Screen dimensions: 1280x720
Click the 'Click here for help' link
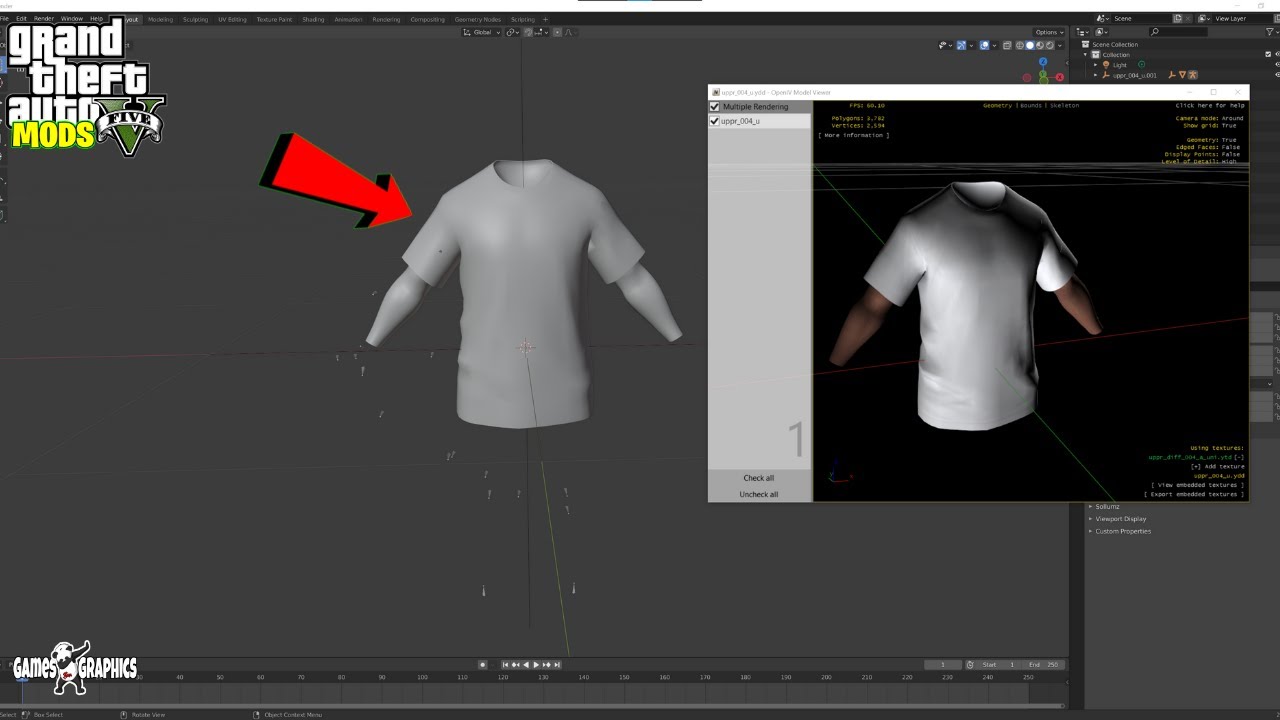(1210, 105)
